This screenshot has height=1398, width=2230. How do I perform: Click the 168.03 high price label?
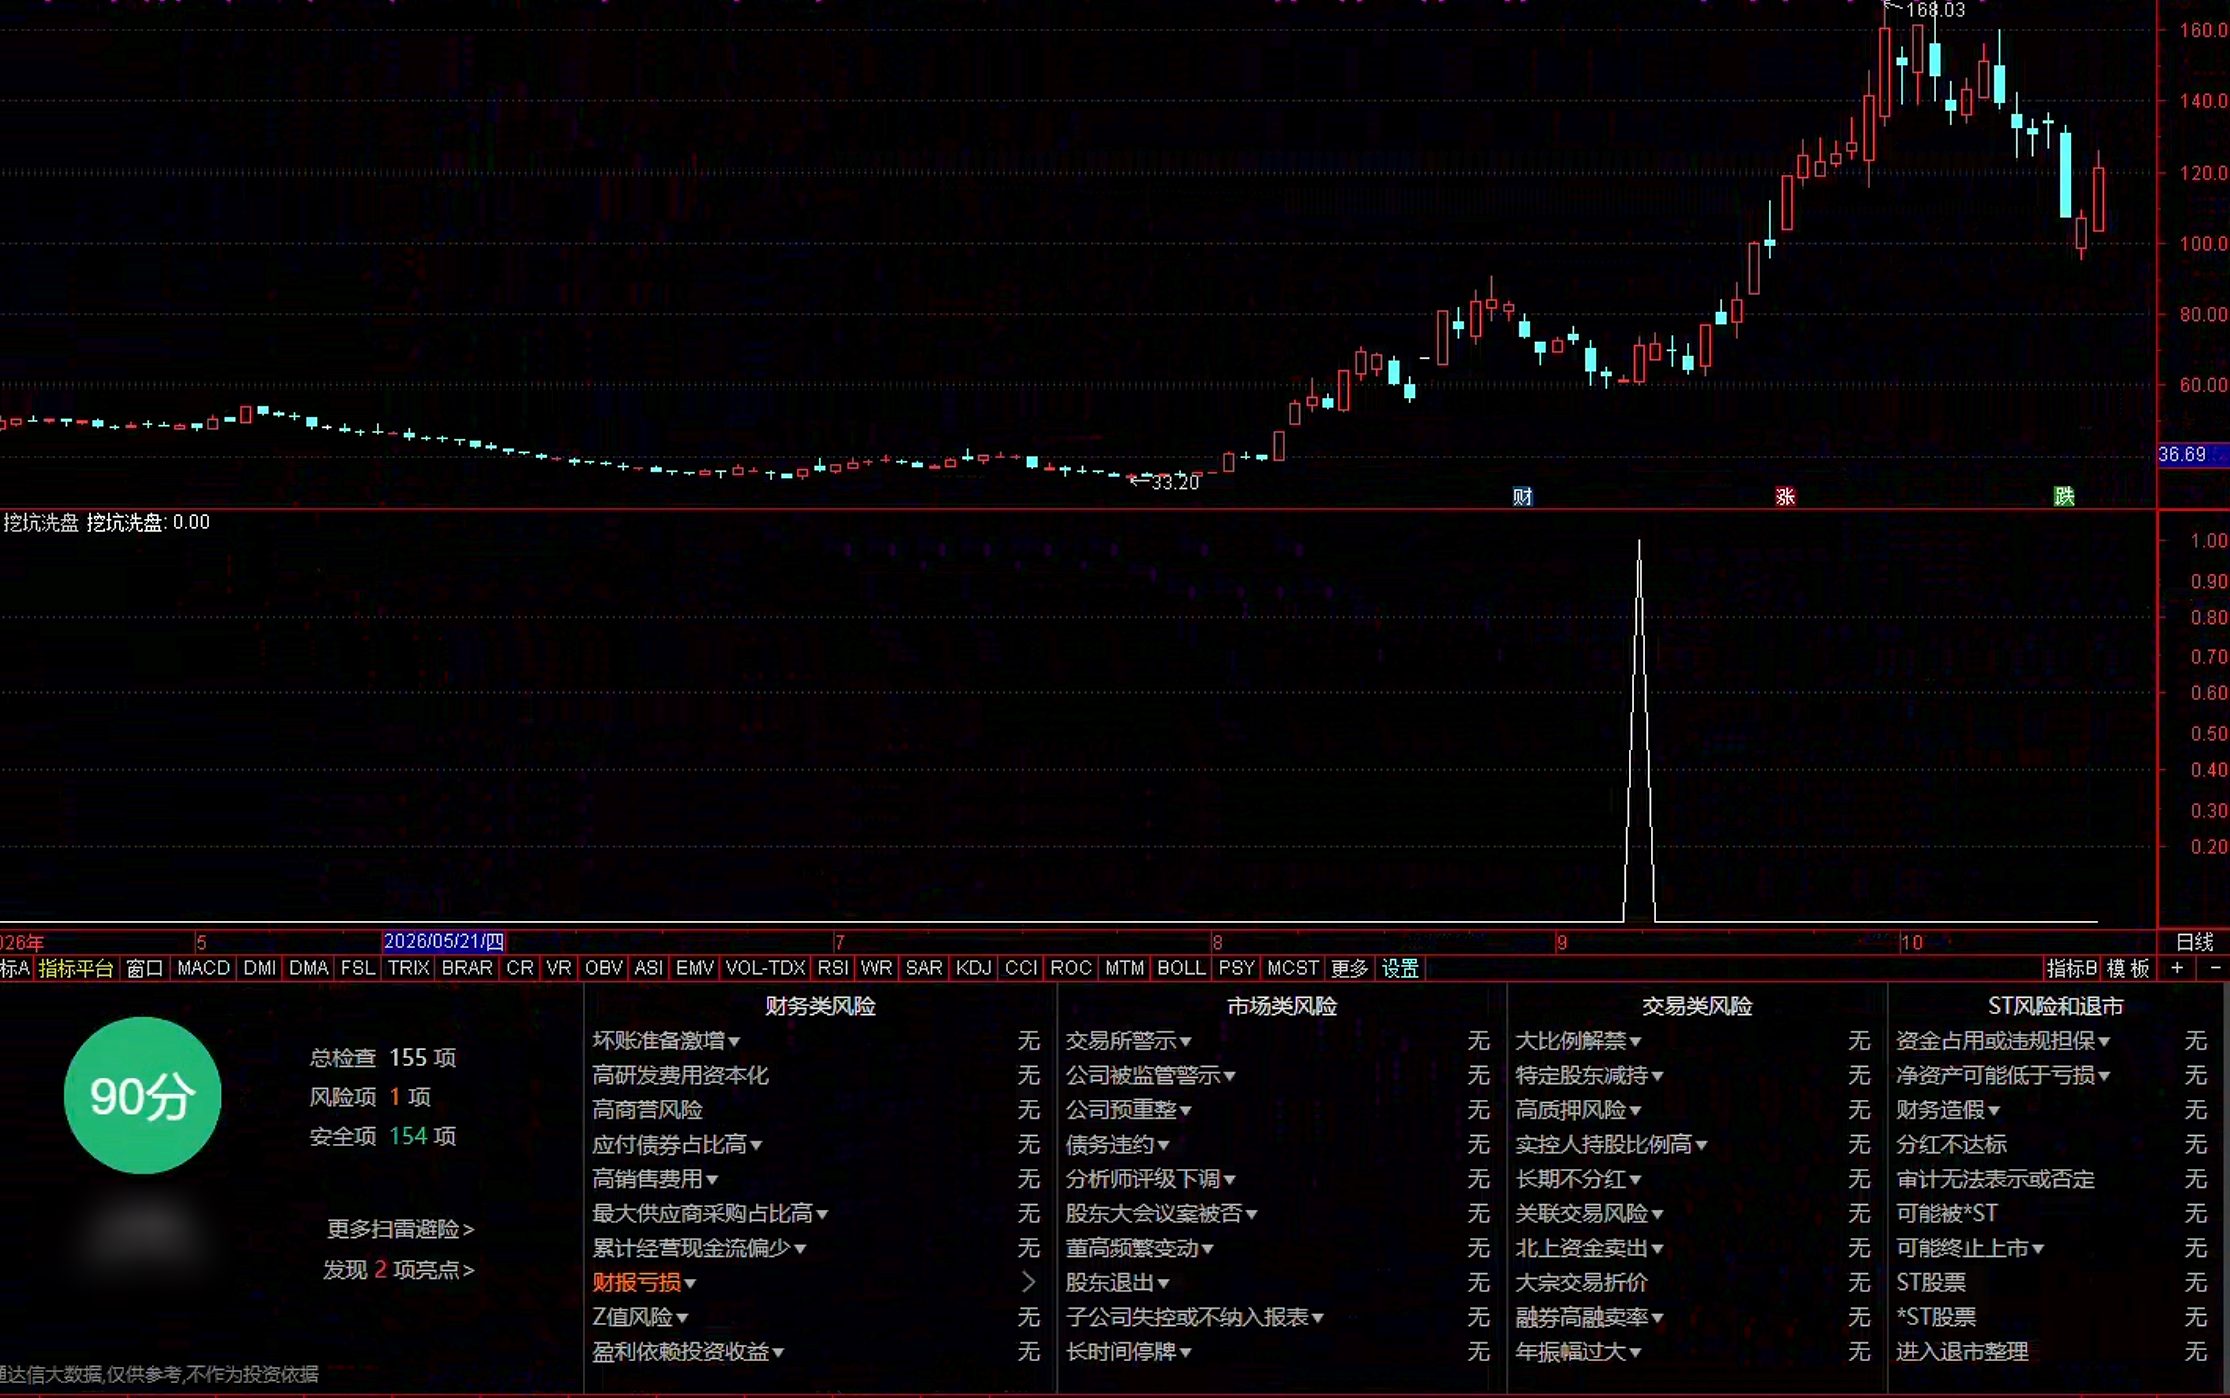tap(1935, 10)
